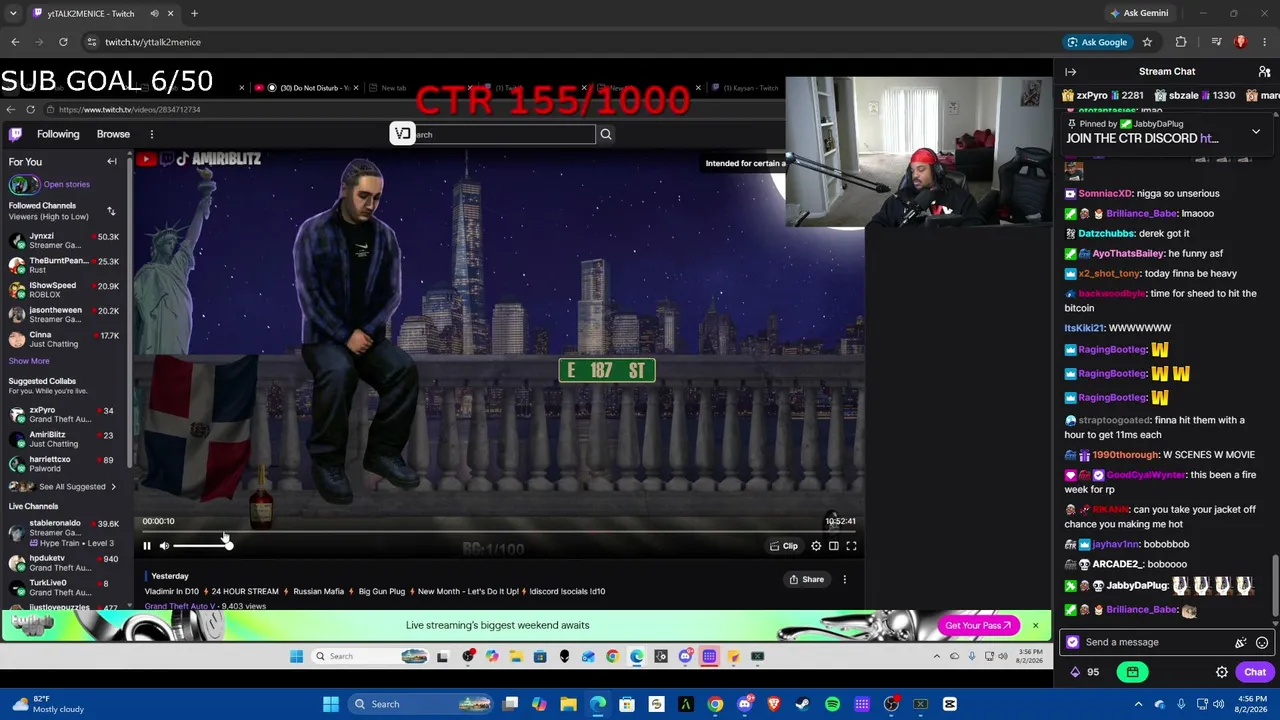Open TheBurntPeanut channel in sidebar
The width and height of the screenshot is (1280, 720).
click(64, 265)
